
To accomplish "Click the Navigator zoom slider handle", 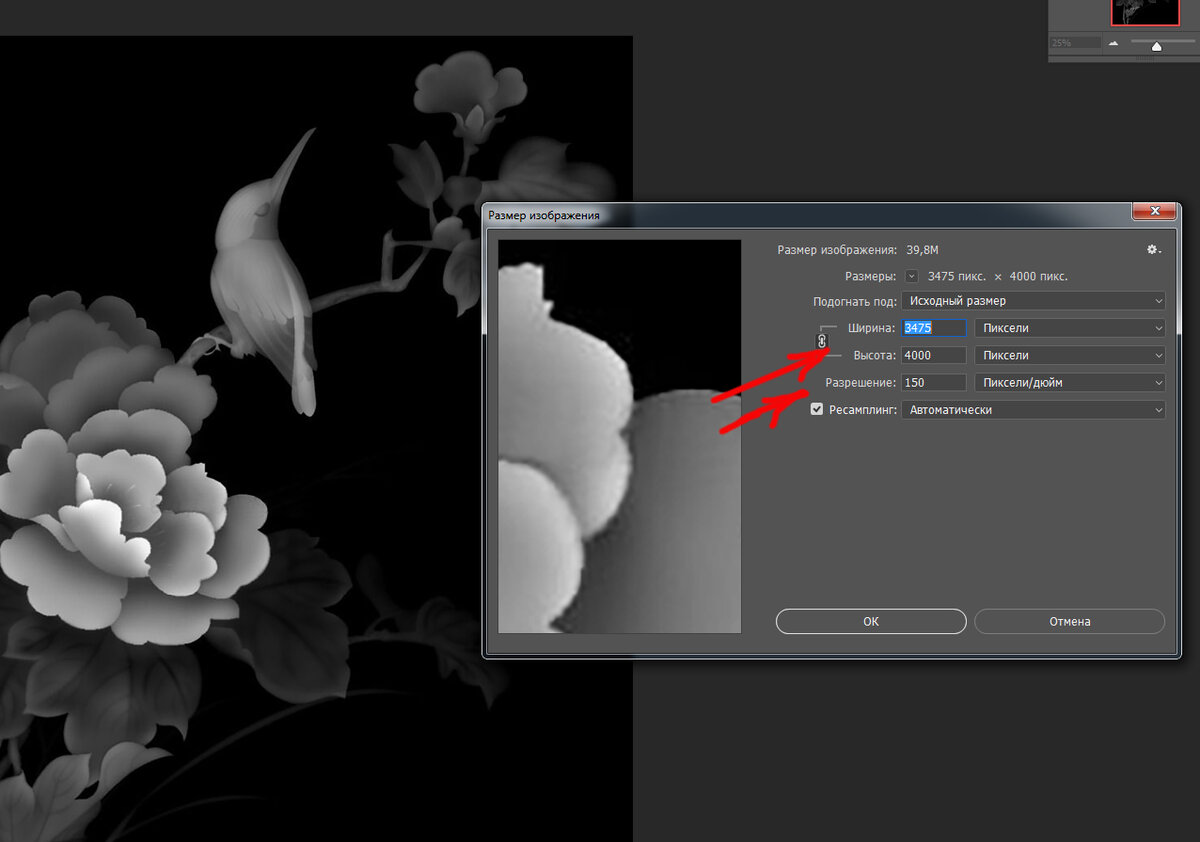I will coord(1157,46).
